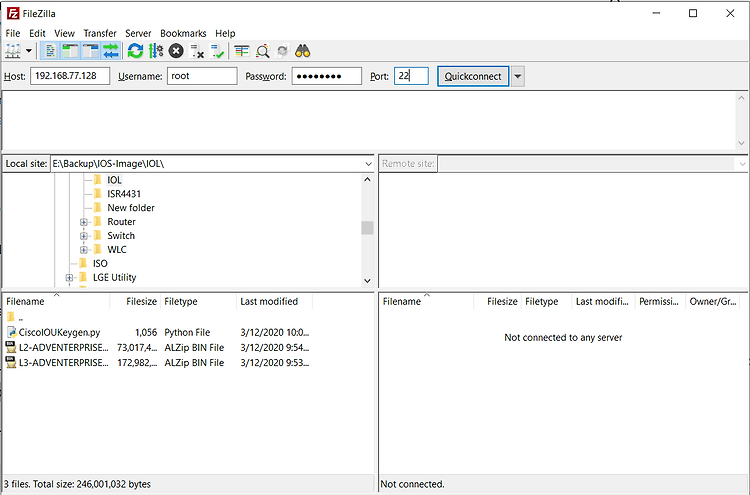Expand the WLC folder
This screenshot has height=495, width=750.
click(x=84, y=250)
